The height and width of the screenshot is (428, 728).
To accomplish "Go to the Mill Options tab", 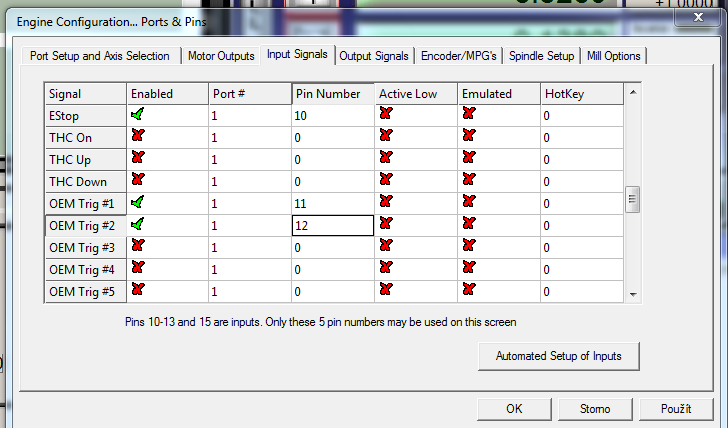I will 613,56.
